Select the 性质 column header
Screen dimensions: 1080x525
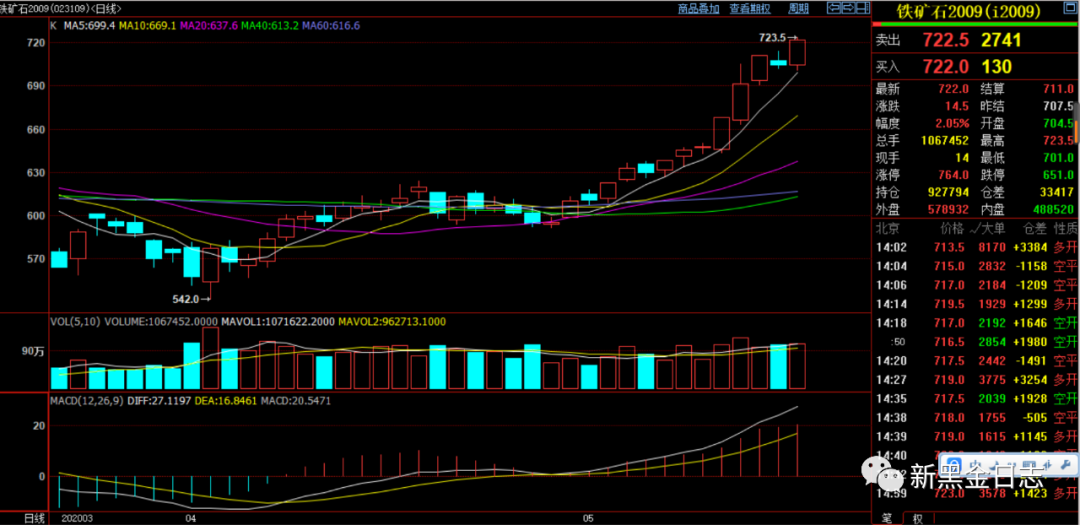tap(1066, 228)
